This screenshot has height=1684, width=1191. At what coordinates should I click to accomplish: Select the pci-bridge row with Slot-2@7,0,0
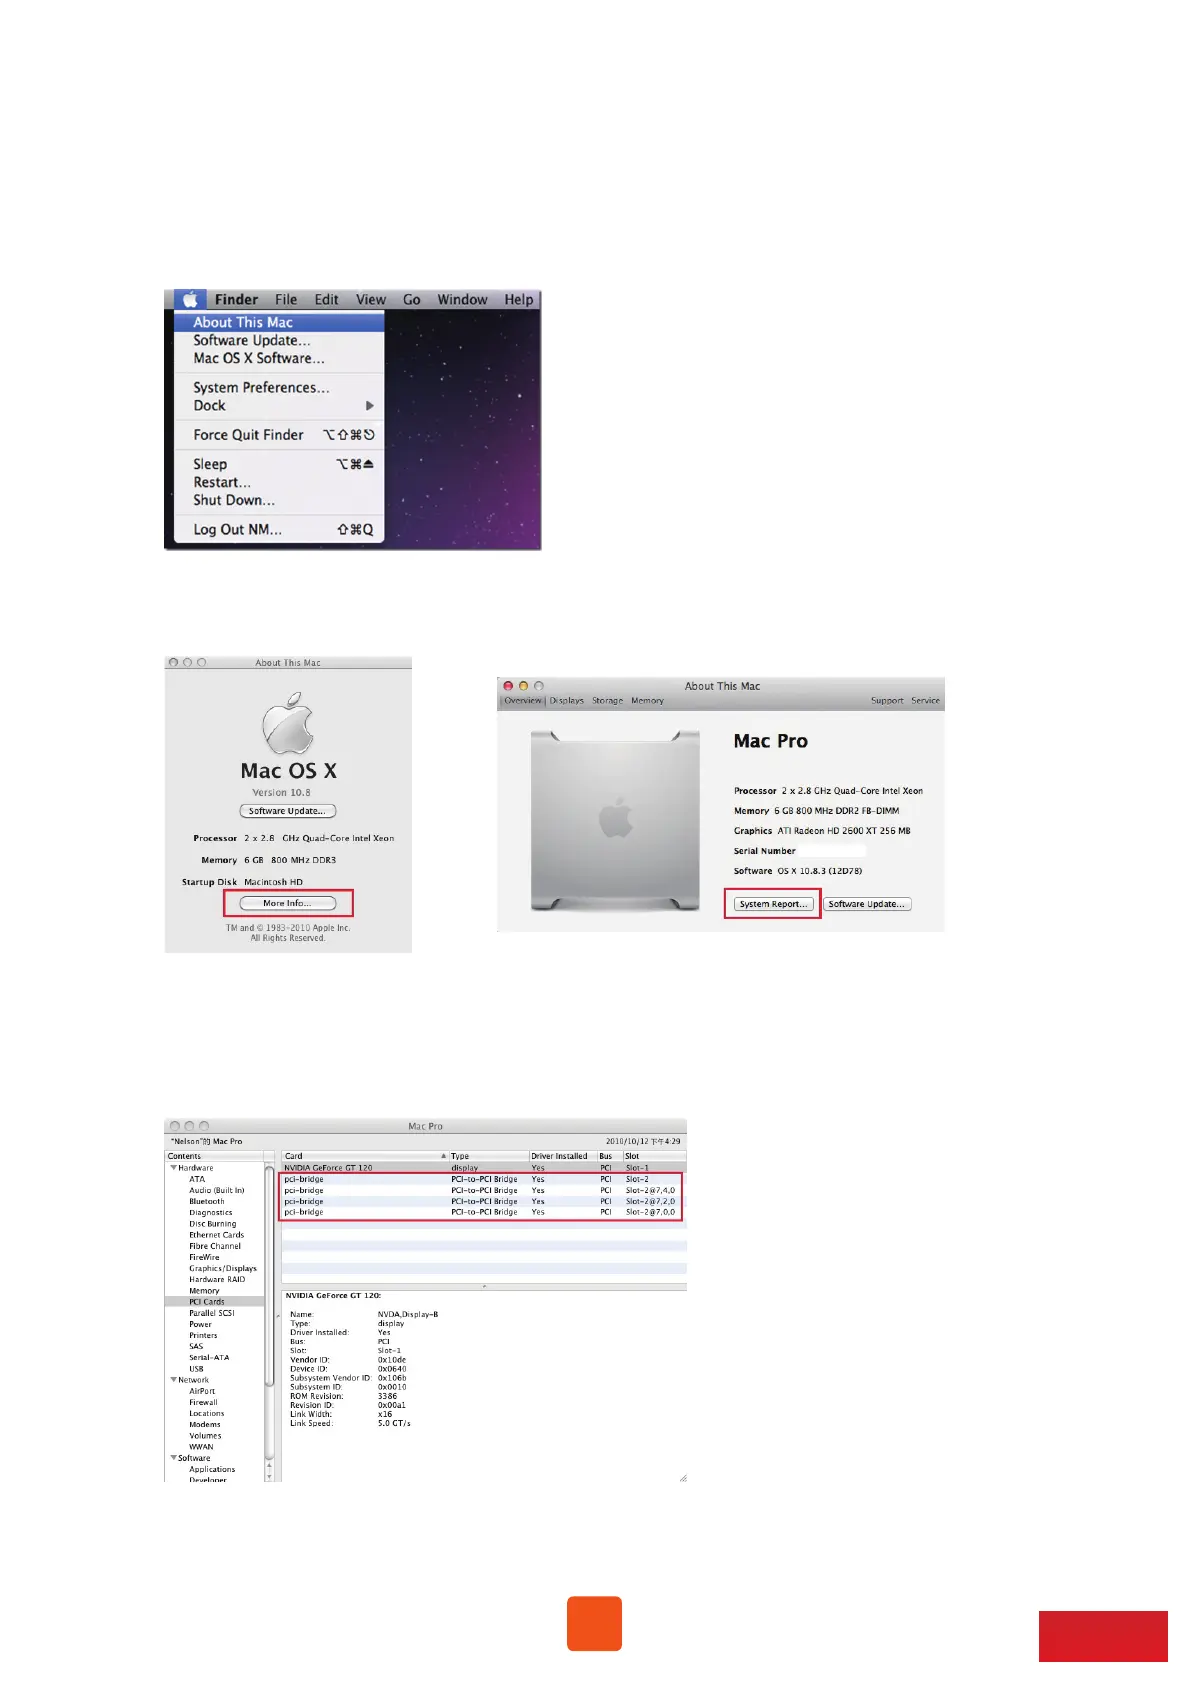[484, 1212]
